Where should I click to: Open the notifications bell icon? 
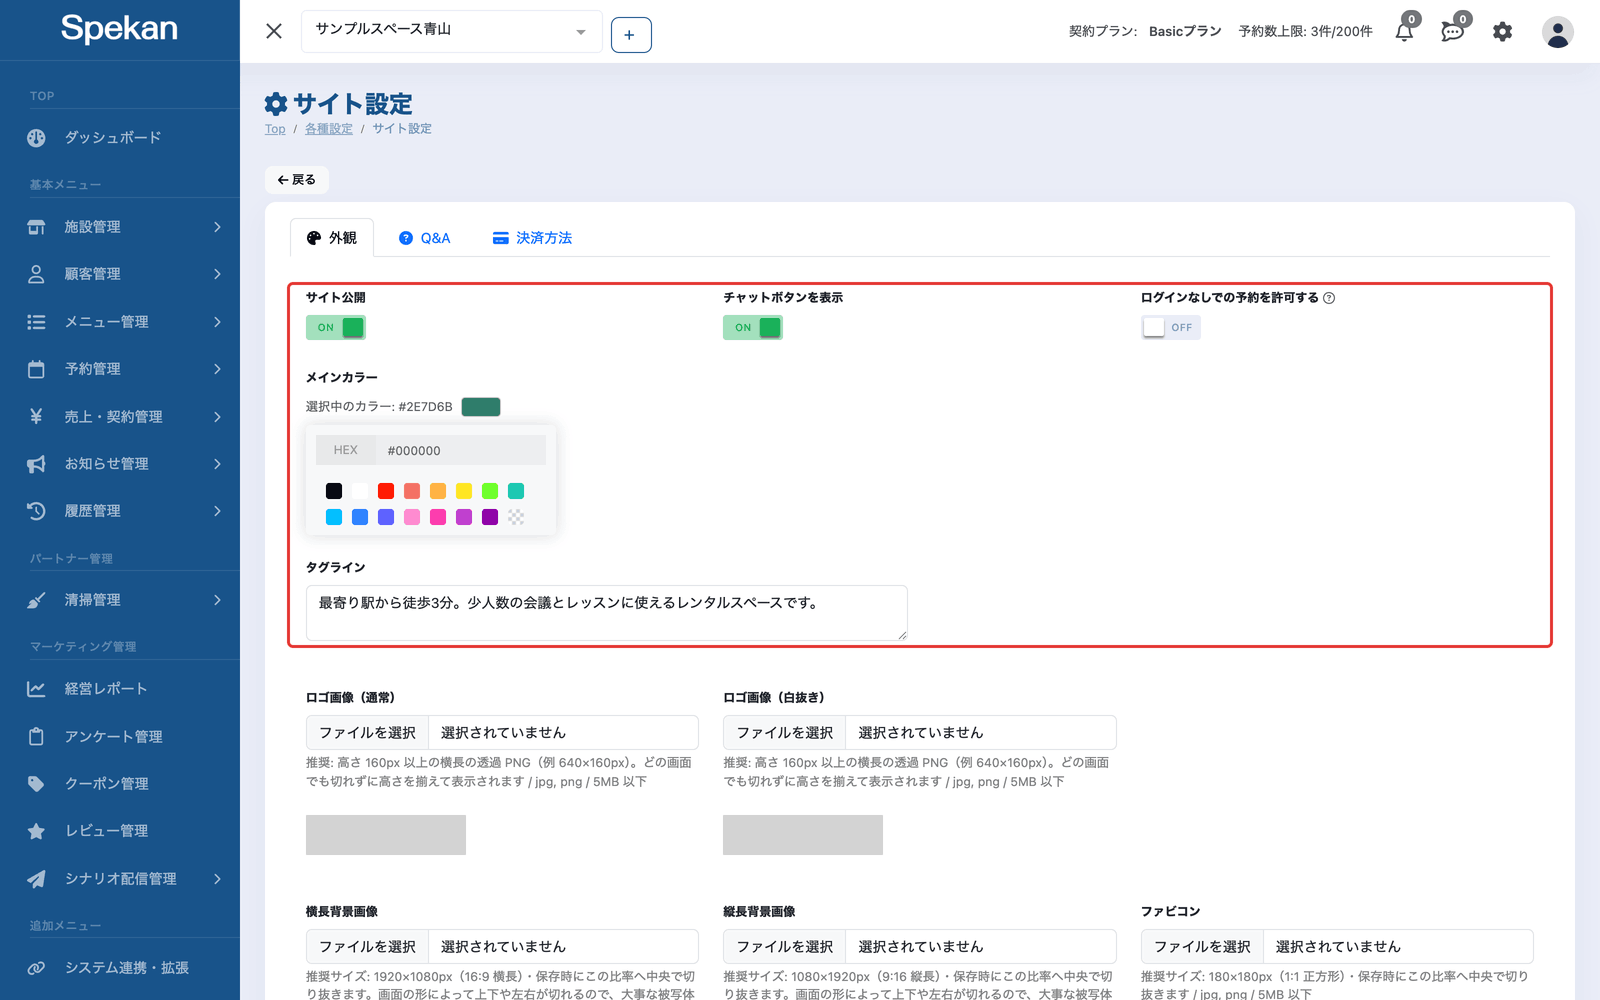[x=1404, y=32]
